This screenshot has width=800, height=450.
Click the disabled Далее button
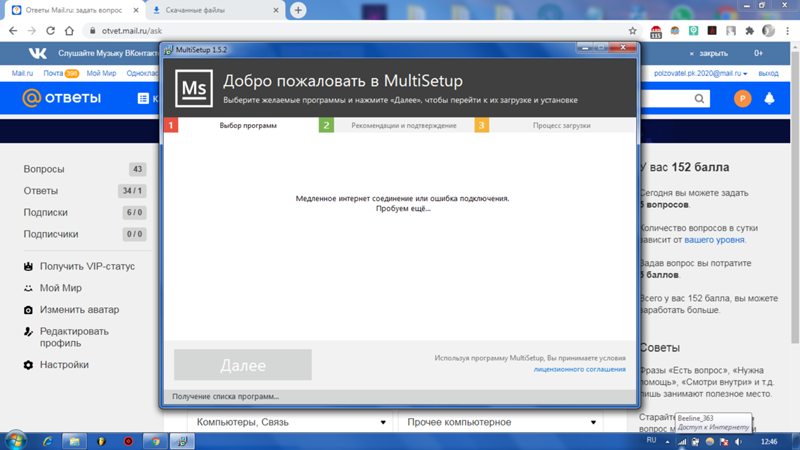(243, 365)
